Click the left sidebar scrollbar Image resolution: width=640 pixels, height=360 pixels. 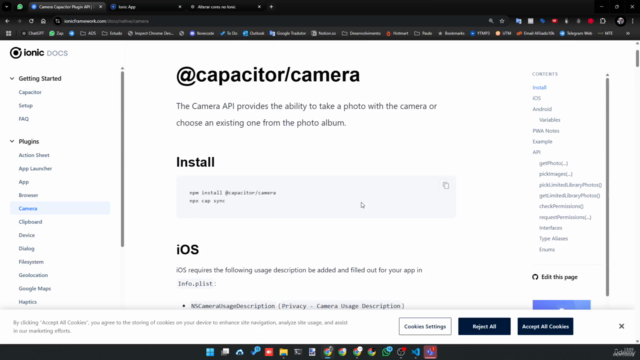pyautogui.click(x=122, y=159)
